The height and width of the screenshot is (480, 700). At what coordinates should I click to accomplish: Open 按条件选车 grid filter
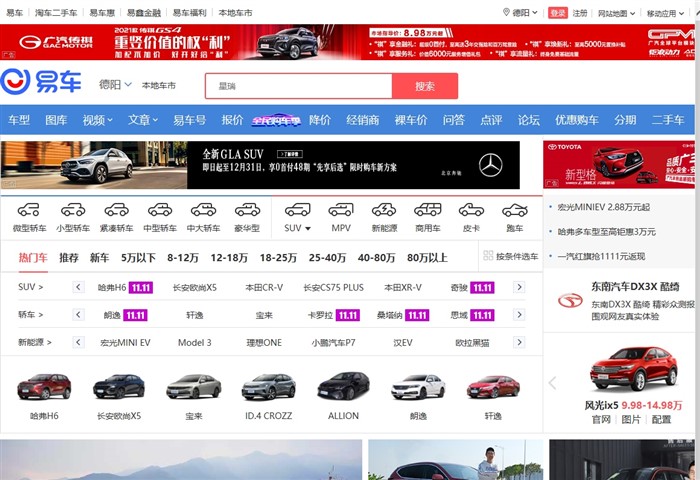[511, 256]
